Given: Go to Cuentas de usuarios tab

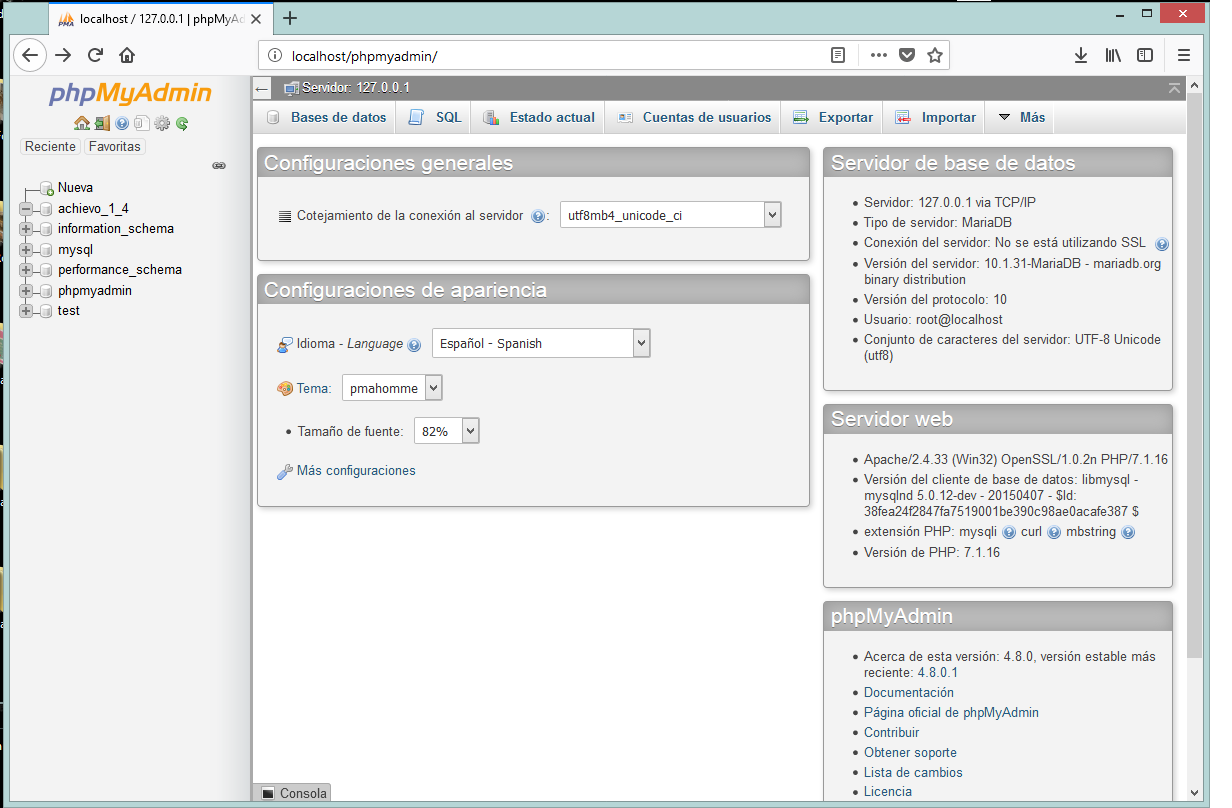Looking at the screenshot, I should [695, 117].
